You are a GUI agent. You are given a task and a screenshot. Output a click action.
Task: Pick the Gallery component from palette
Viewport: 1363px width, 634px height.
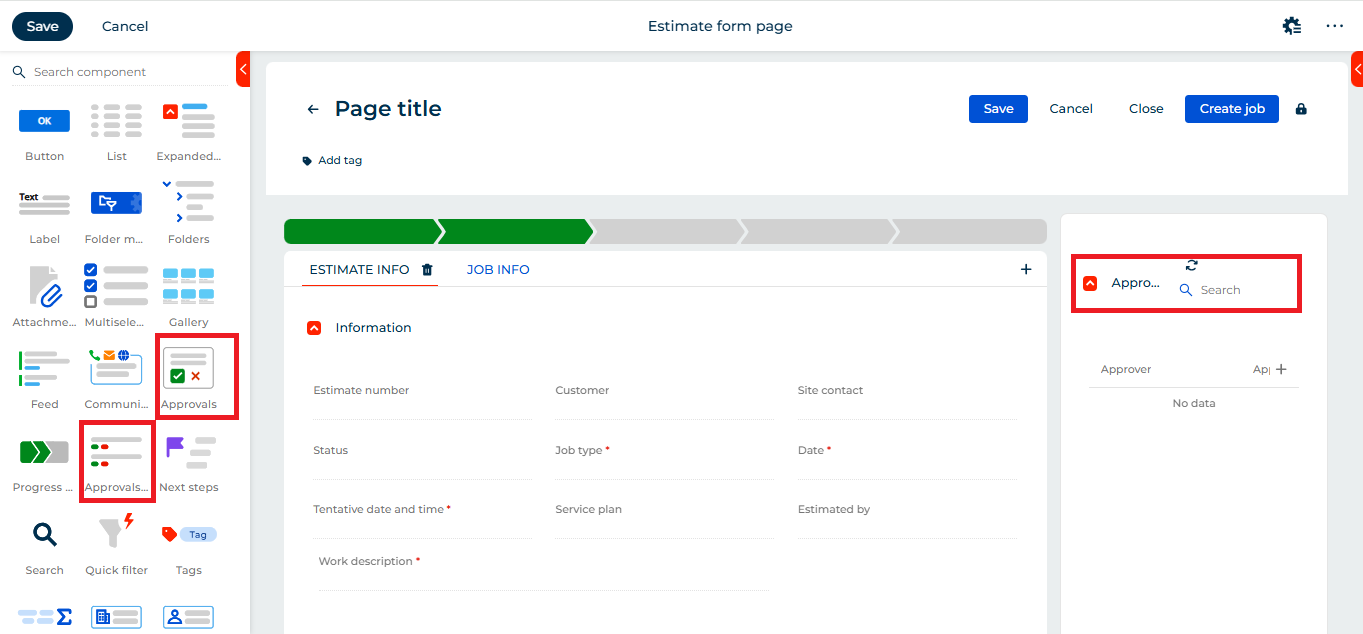pos(188,286)
